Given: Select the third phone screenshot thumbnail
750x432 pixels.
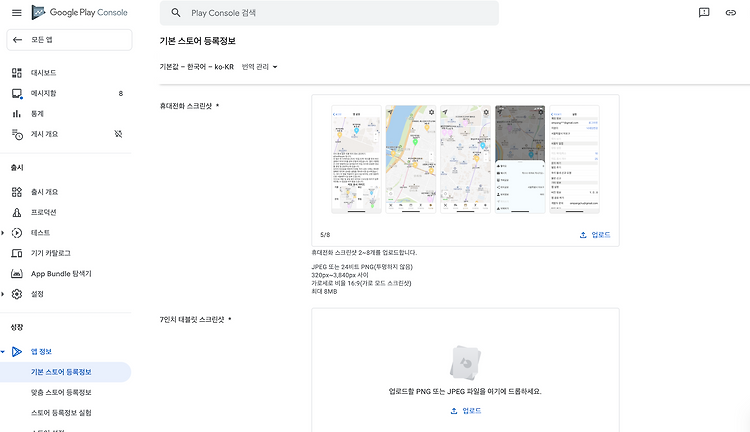Looking at the screenshot, I should pos(465,159).
